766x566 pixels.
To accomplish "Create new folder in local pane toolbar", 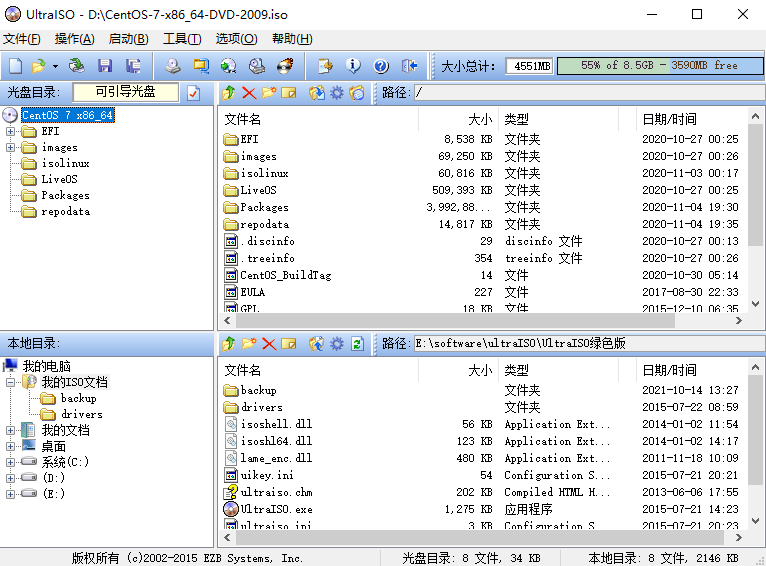I will (x=249, y=343).
